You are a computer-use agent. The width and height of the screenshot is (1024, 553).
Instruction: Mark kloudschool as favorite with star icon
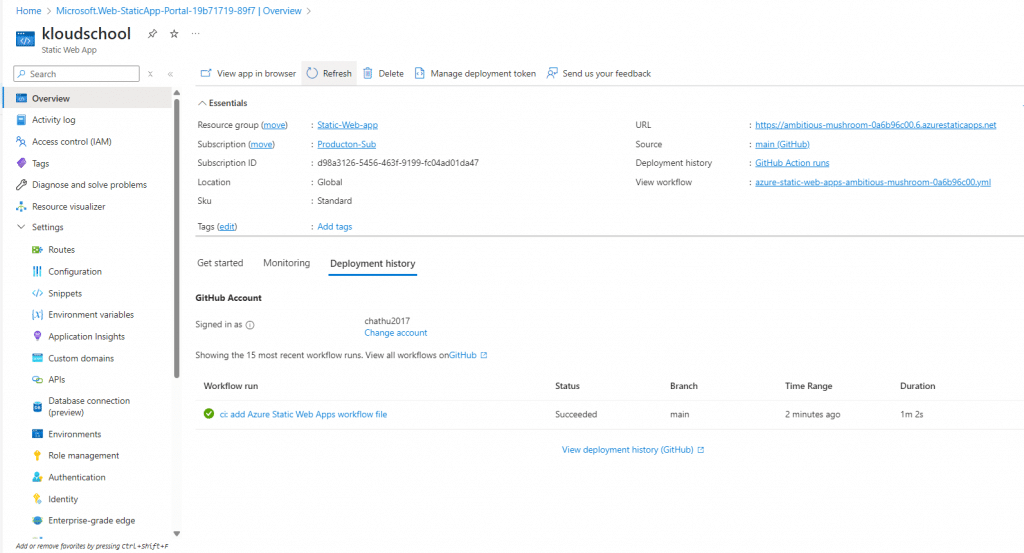pos(174,34)
